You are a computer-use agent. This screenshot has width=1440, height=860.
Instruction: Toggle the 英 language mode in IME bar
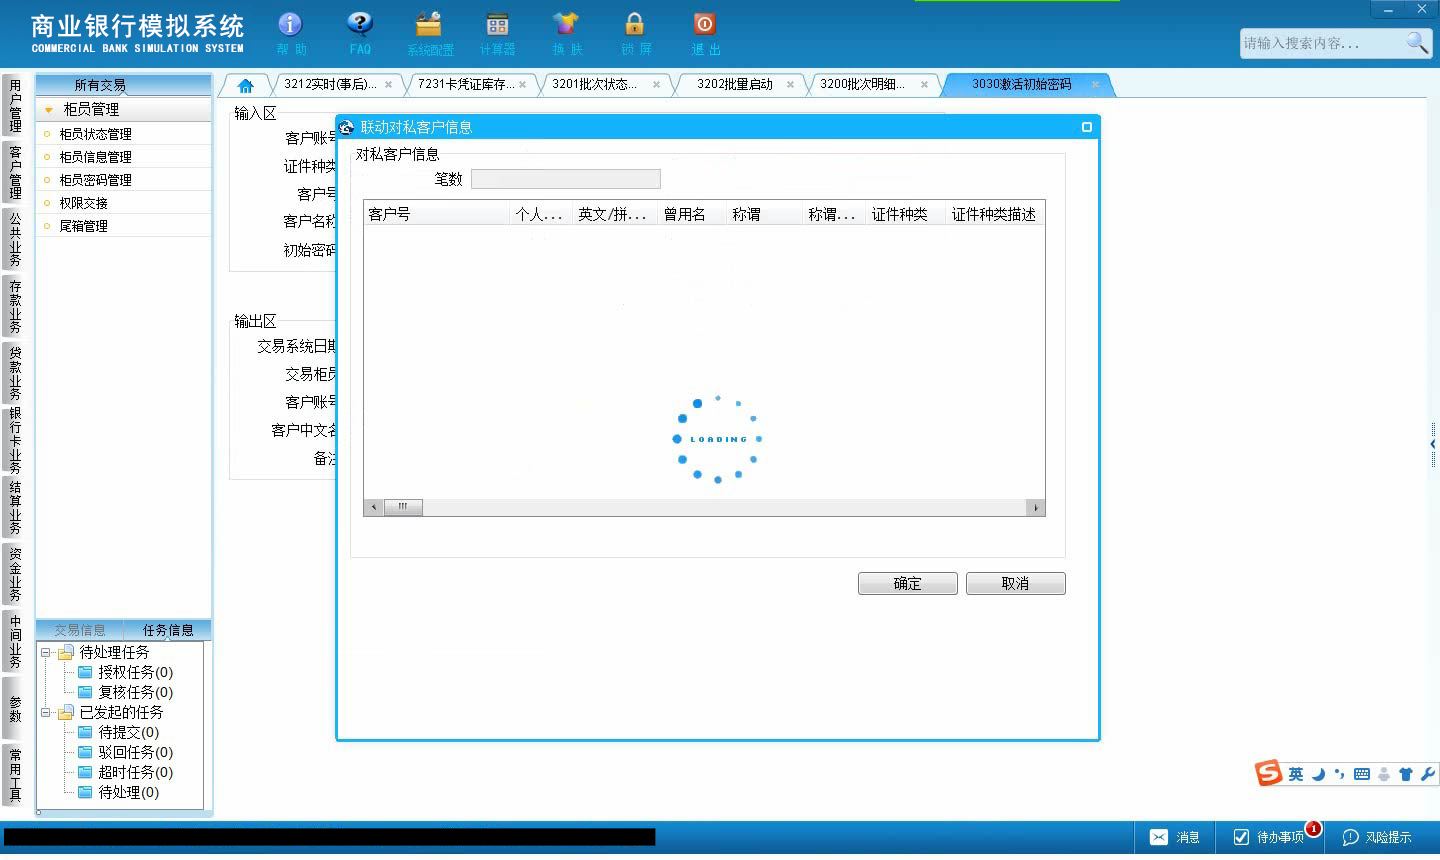[1296, 774]
